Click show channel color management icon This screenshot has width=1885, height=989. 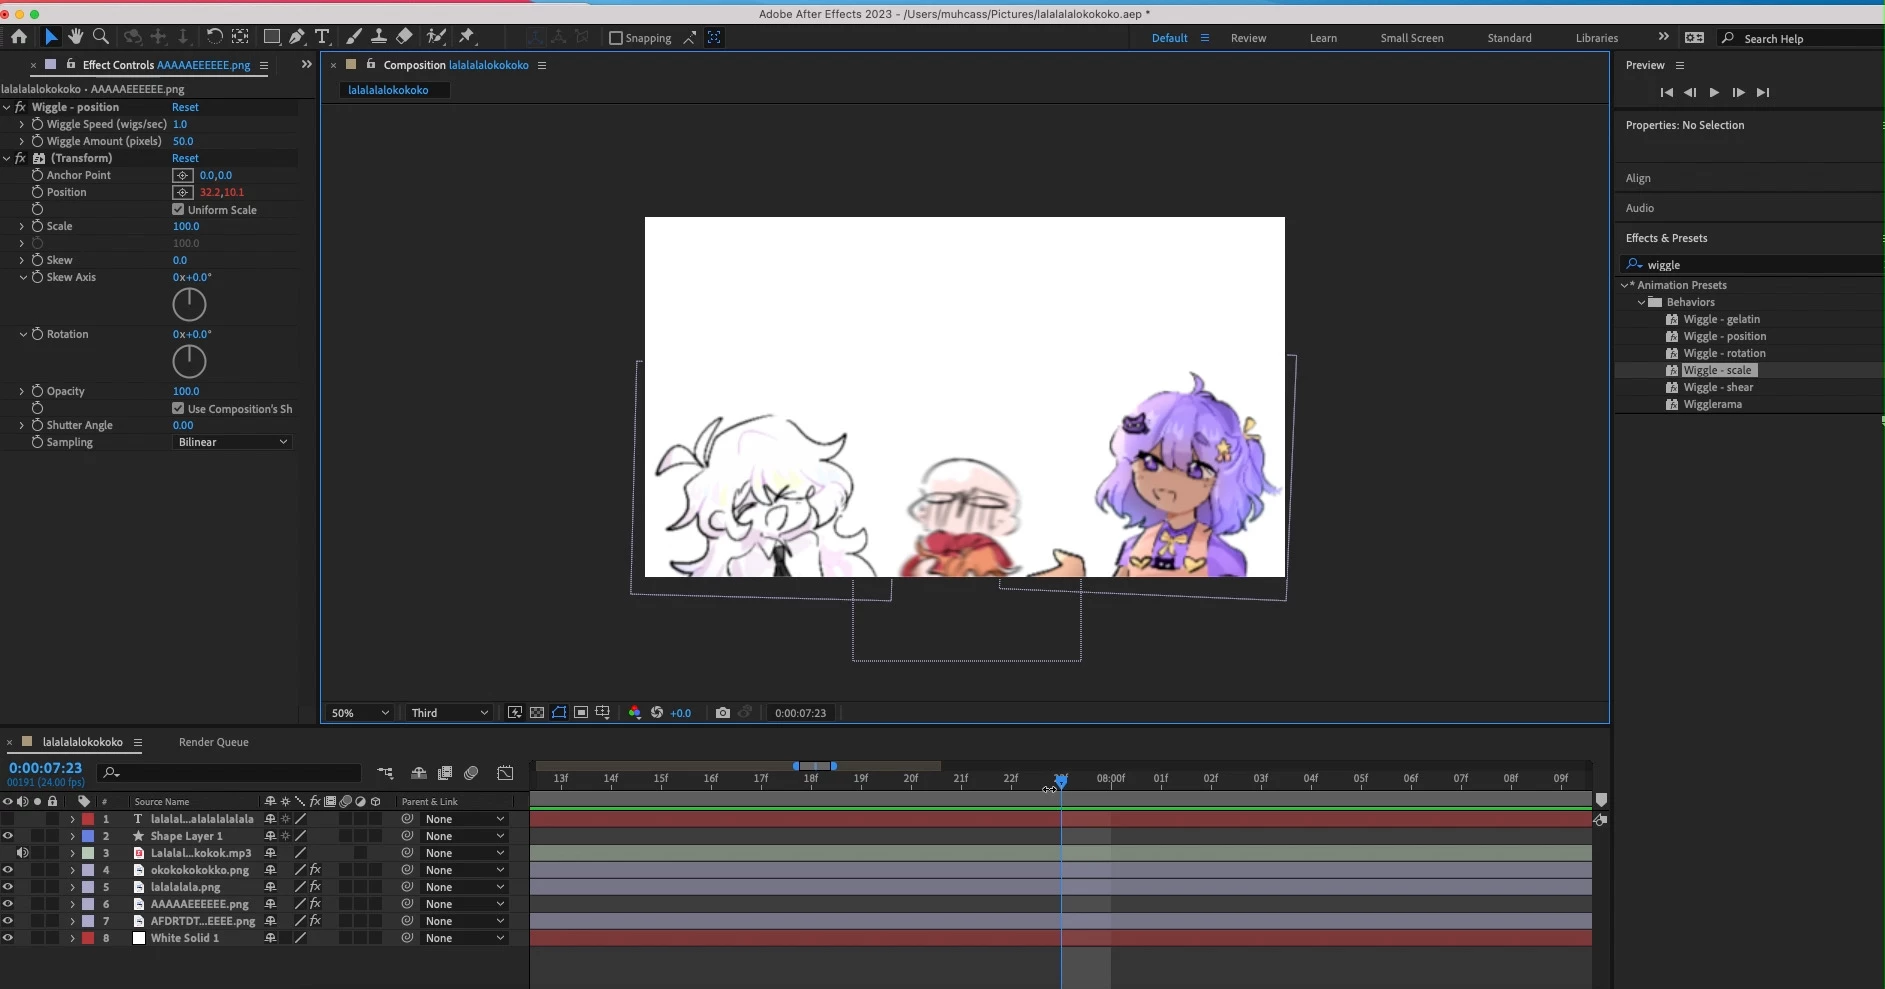[634, 713]
